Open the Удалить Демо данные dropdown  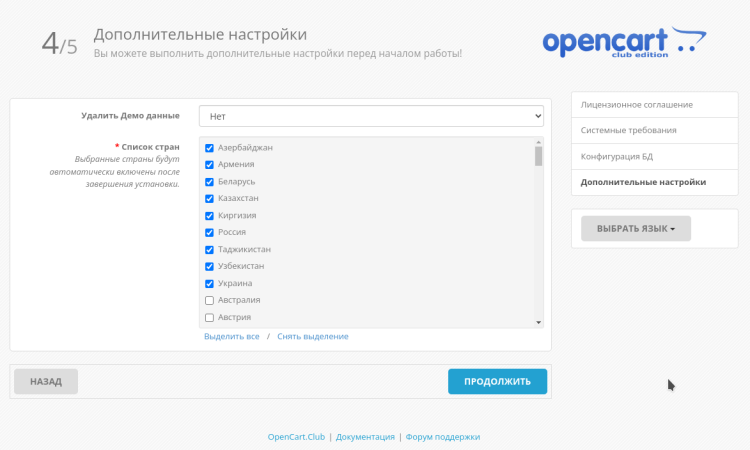[x=370, y=116]
